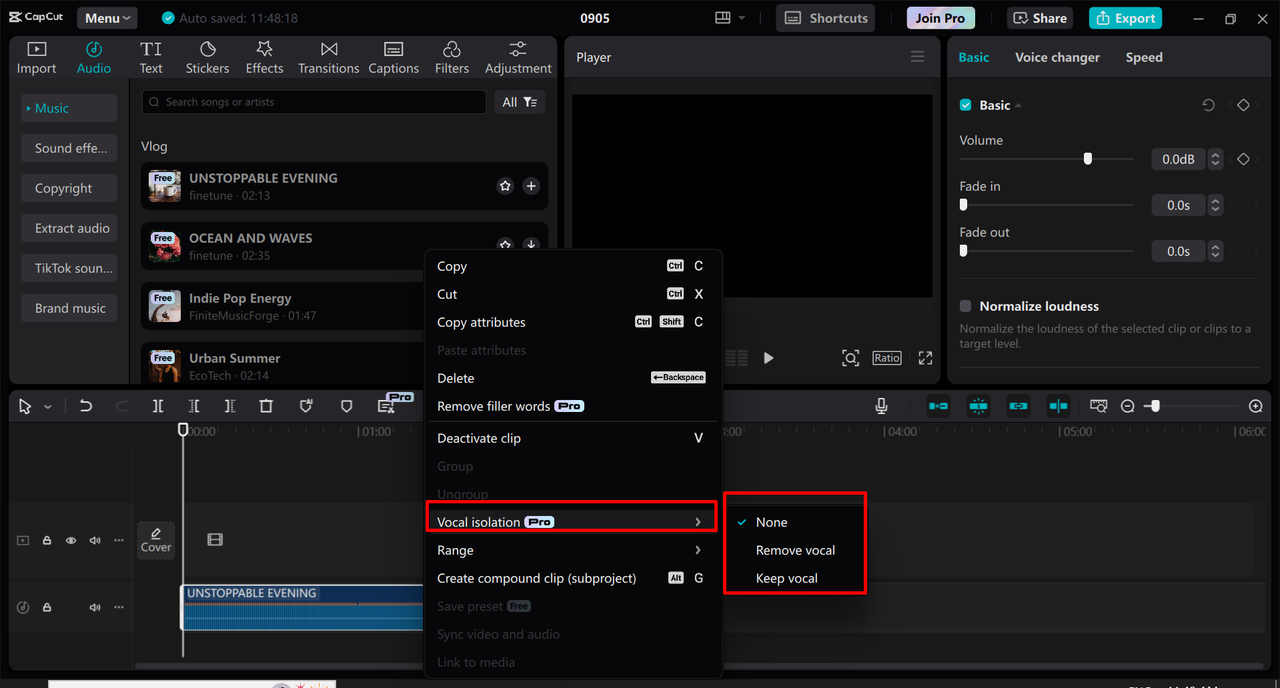Click the timeline zoom-out minus icon
Viewport: 1280px width, 688px height.
pyautogui.click(x=1128, y=406)
